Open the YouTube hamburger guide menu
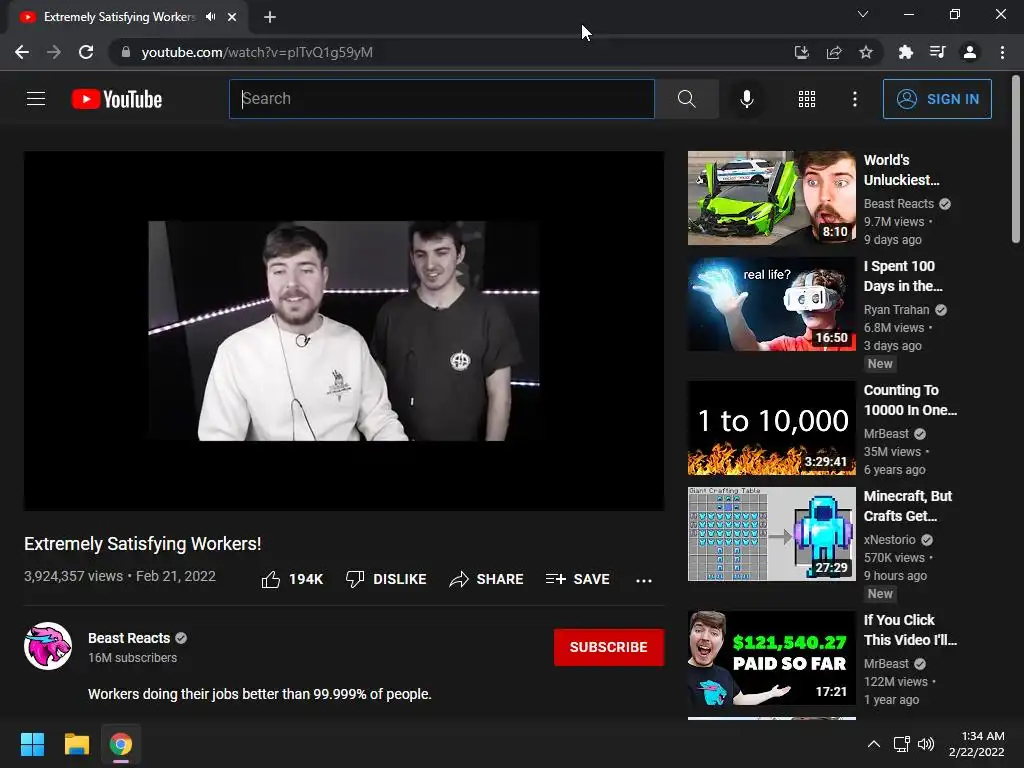Viewport: 1024px width, 768px height. (36, 99)
